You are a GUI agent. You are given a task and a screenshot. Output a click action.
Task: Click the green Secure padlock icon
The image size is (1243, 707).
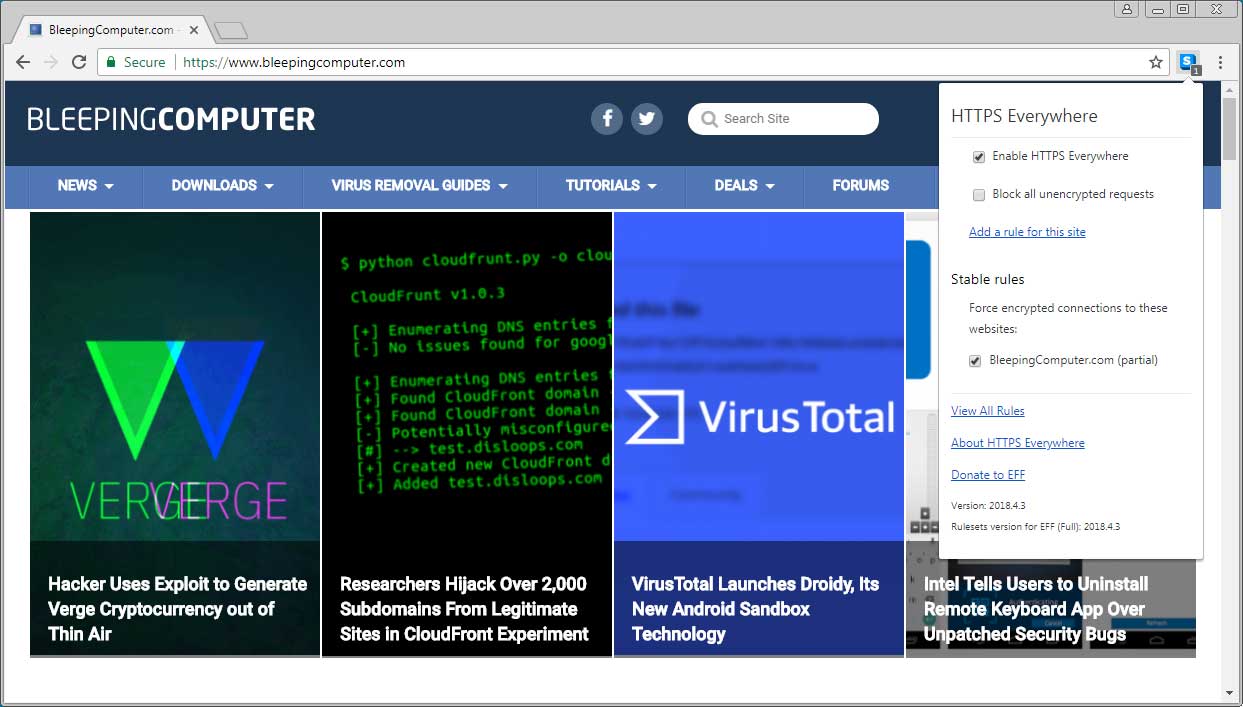[112, 63]
